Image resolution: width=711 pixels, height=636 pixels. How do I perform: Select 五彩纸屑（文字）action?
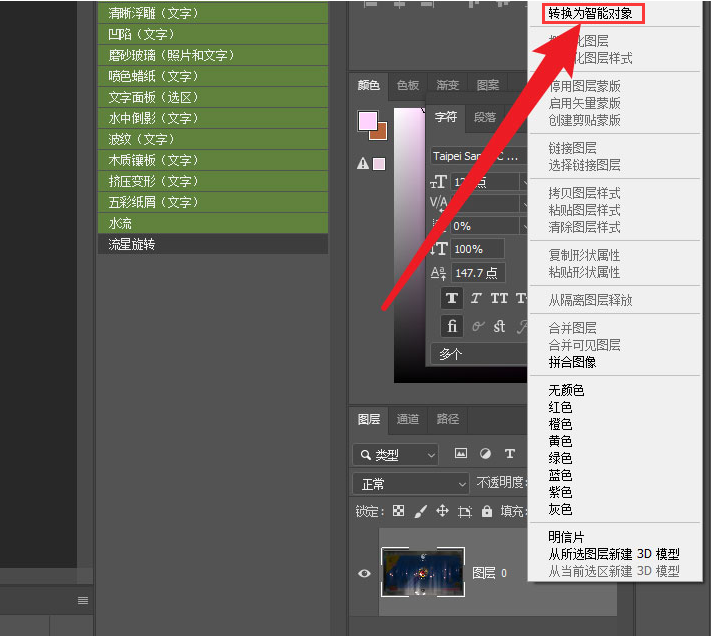click(213, 202)
